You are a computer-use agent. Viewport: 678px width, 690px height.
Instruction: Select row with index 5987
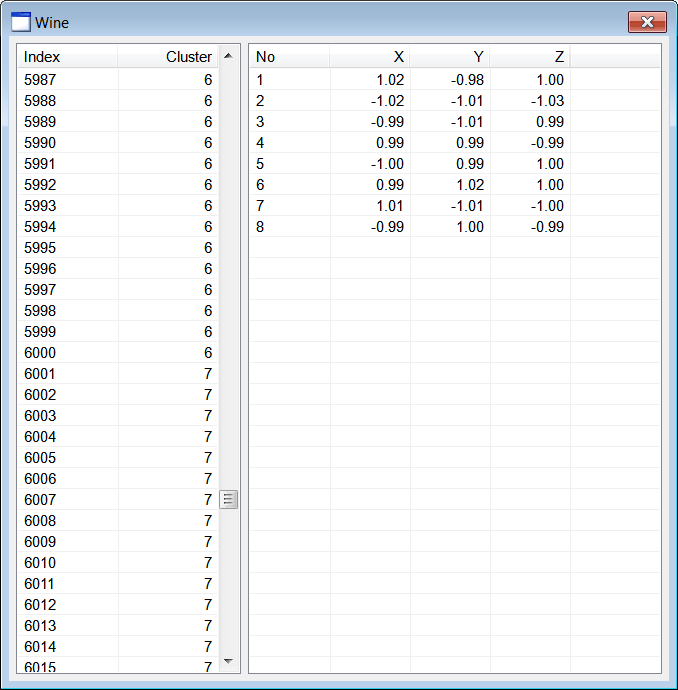click(x=118, y=80)
